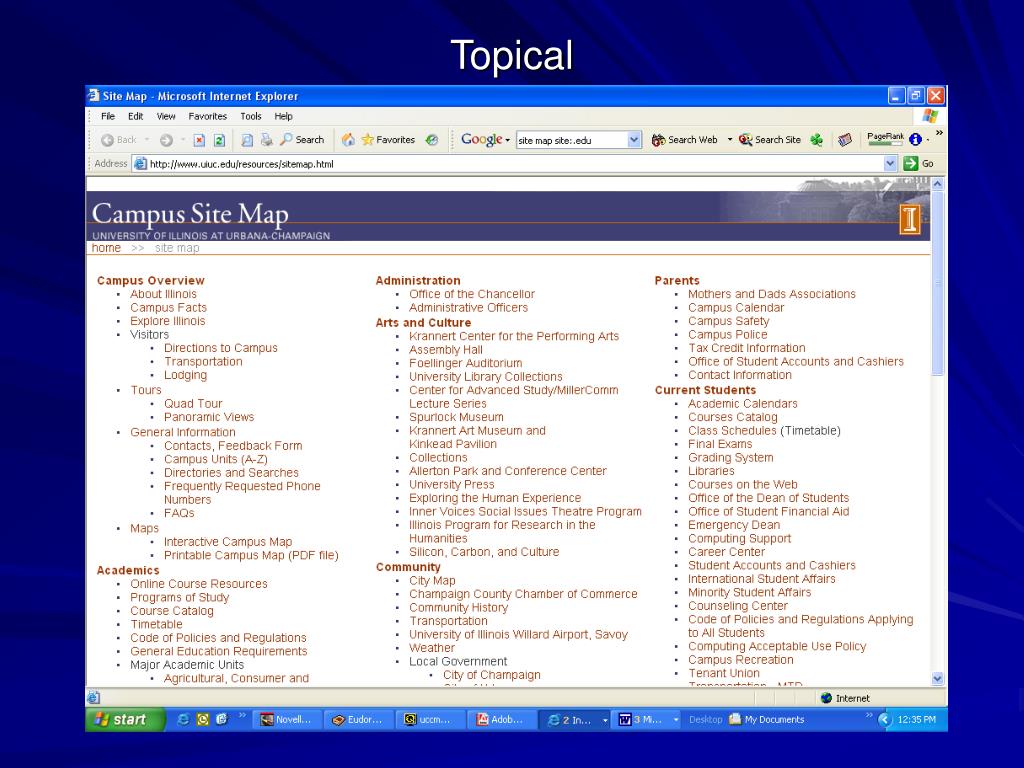Click the blue Page Info icon
The image size is (1024, 768).
tap(916, 139)
